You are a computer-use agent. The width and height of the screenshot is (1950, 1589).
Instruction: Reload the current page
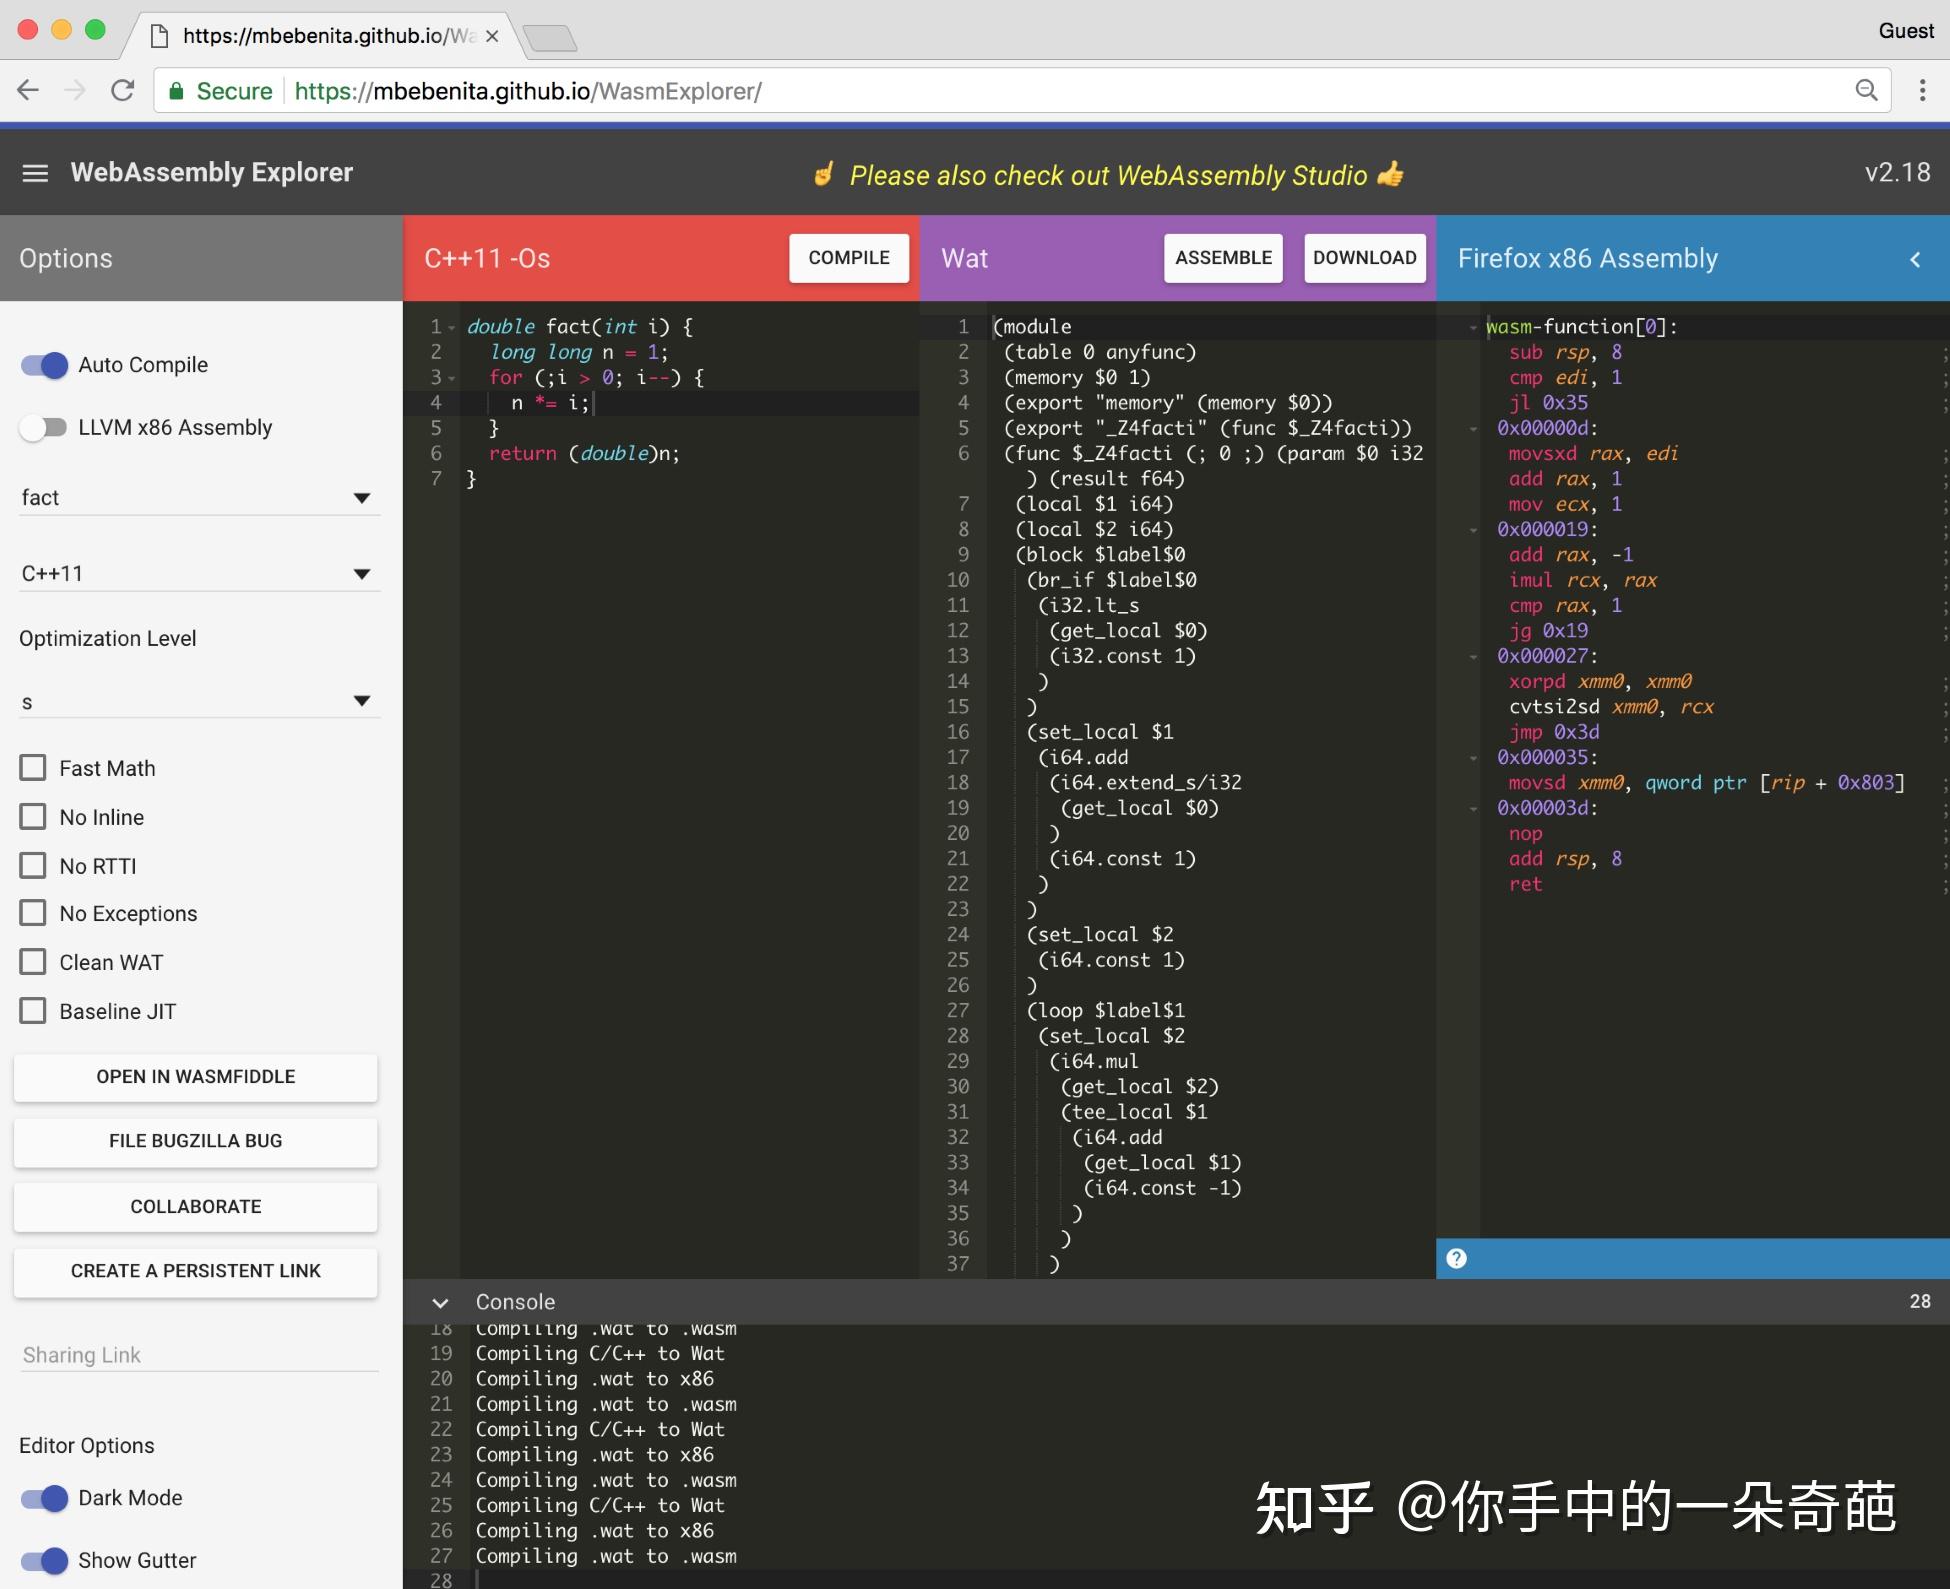(122, 90)
